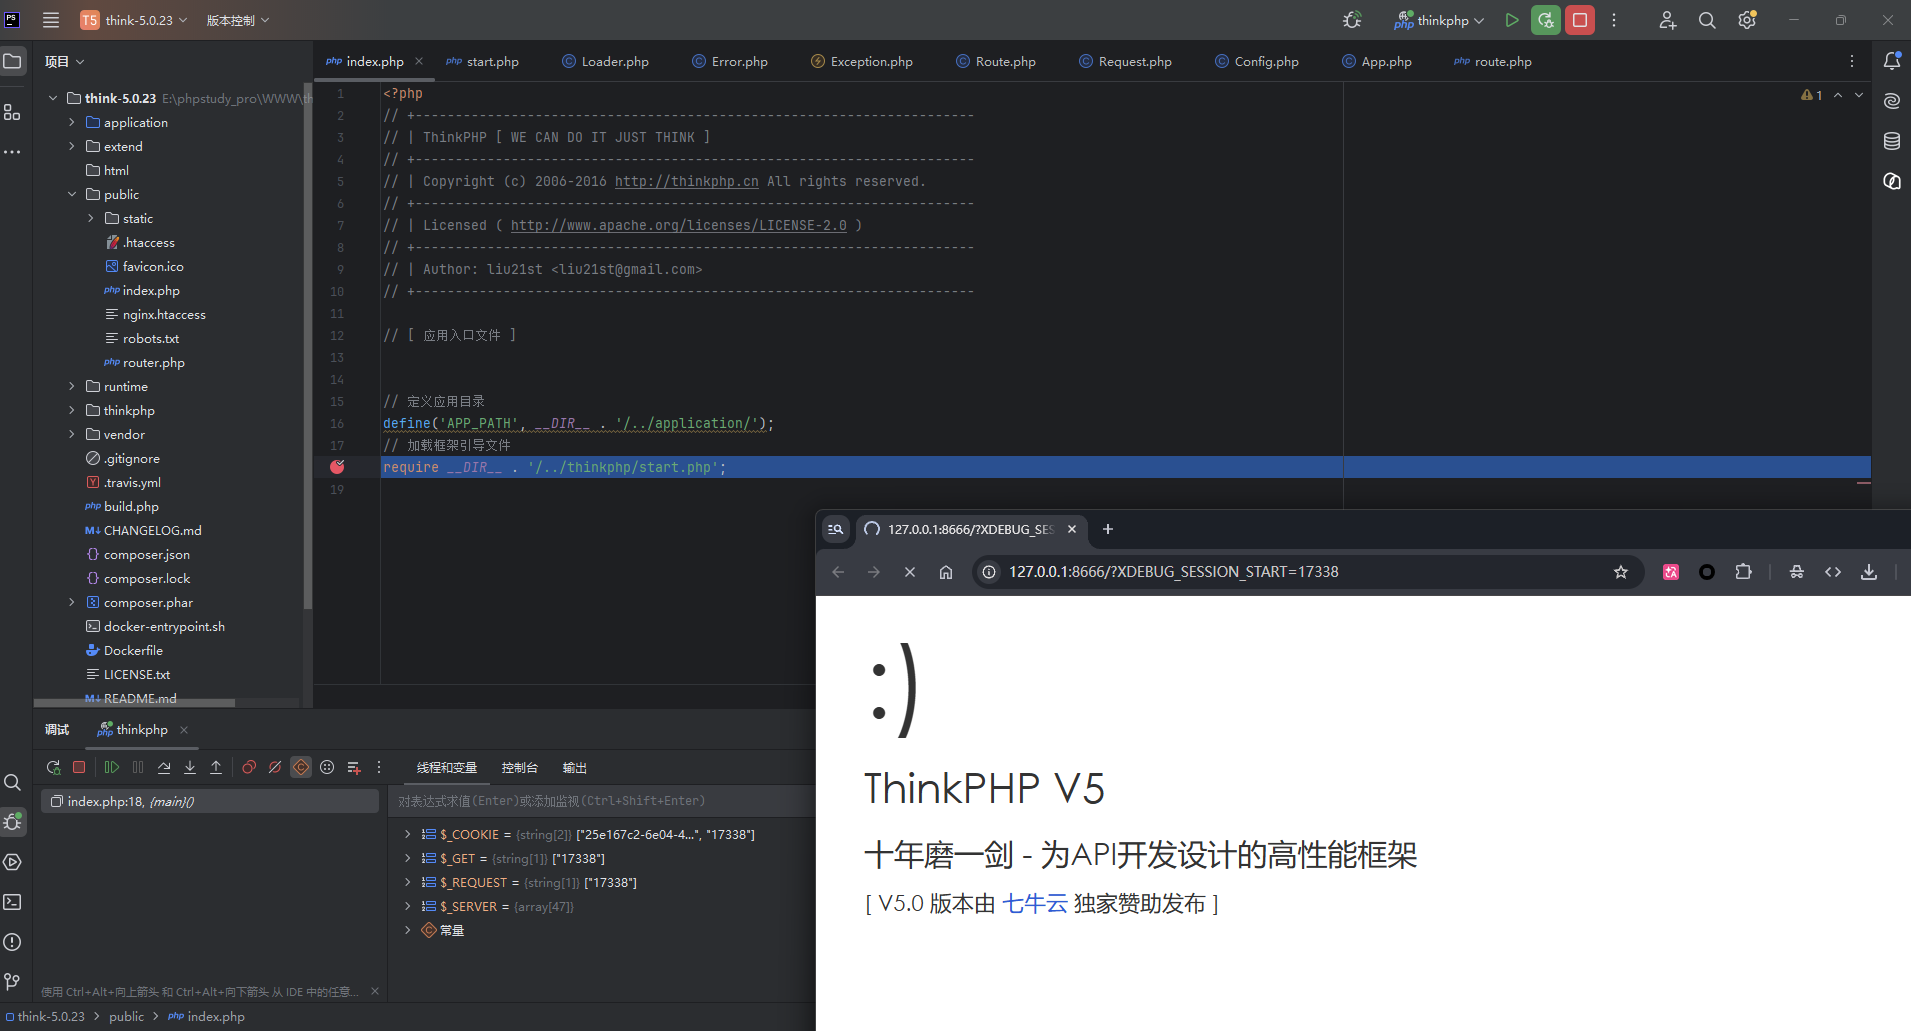Viewport: 1911px width, 1031px height.
Task: Open Code With Me user icon
Action: click(1667, 20)
